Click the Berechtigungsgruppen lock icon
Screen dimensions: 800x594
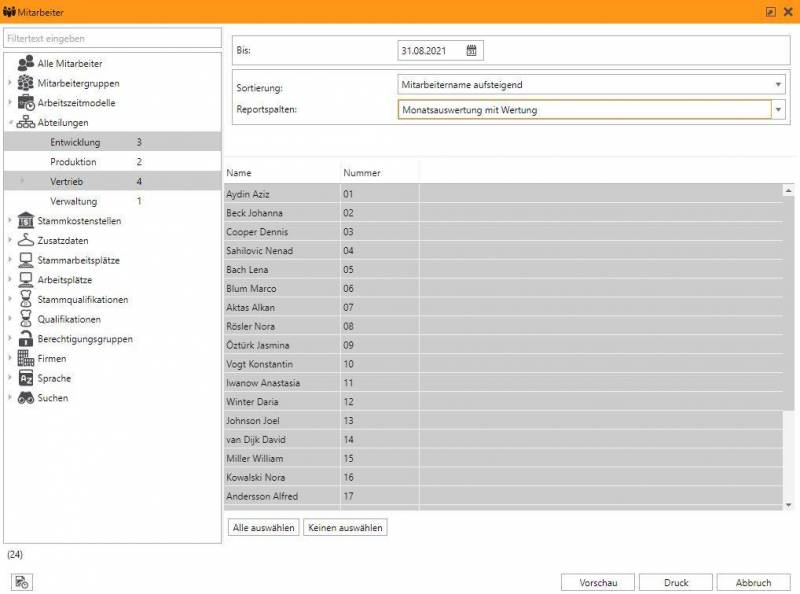point(26,339)
